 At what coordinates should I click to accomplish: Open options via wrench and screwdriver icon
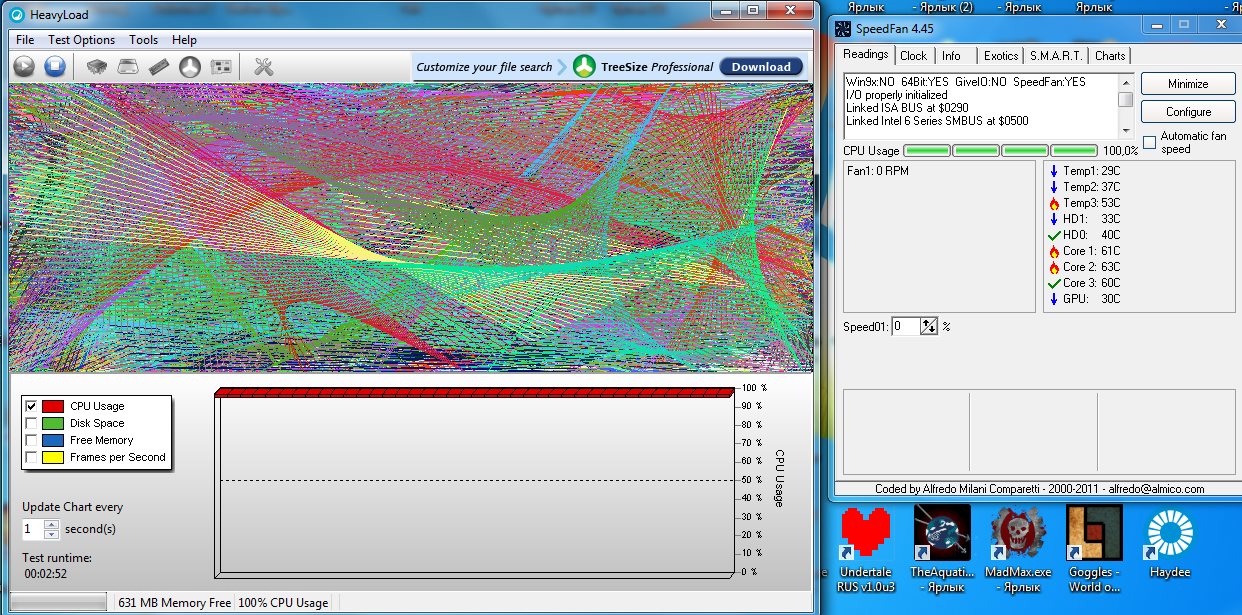264,67
